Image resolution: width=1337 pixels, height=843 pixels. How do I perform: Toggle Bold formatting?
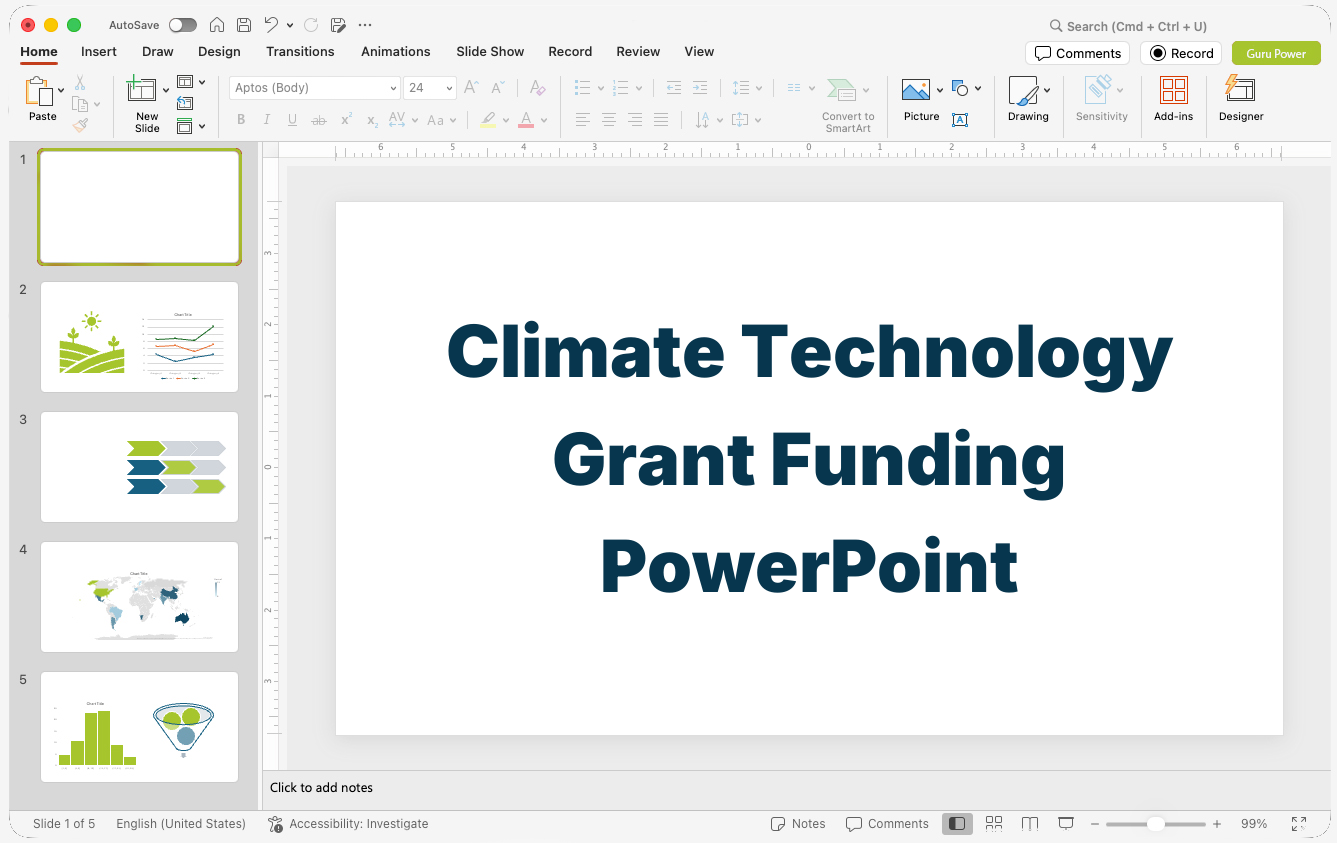241,120
